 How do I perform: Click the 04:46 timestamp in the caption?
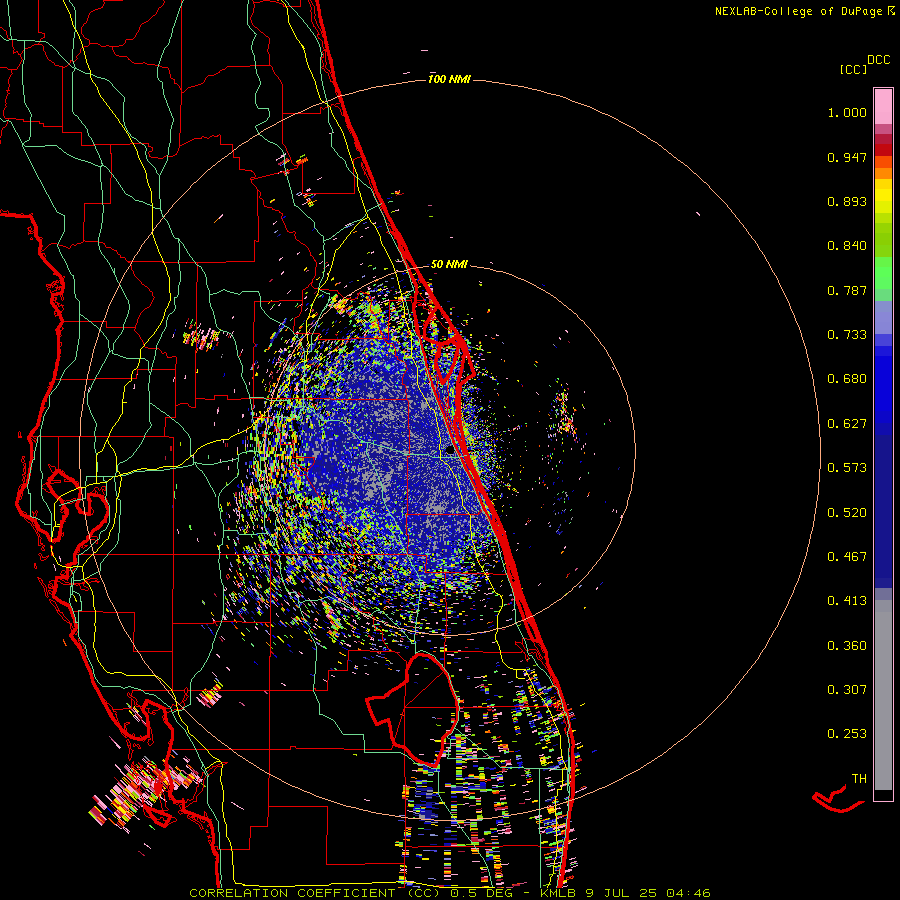(688, 893)
